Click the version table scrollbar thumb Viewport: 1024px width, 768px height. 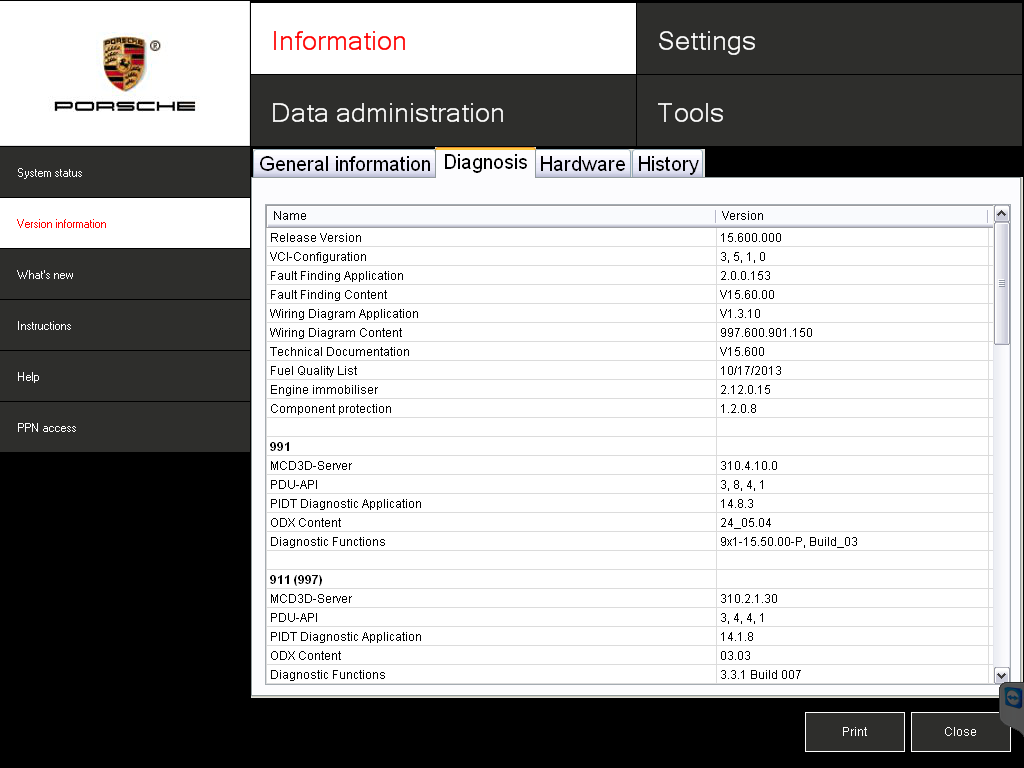click(x=1002, y=284)
